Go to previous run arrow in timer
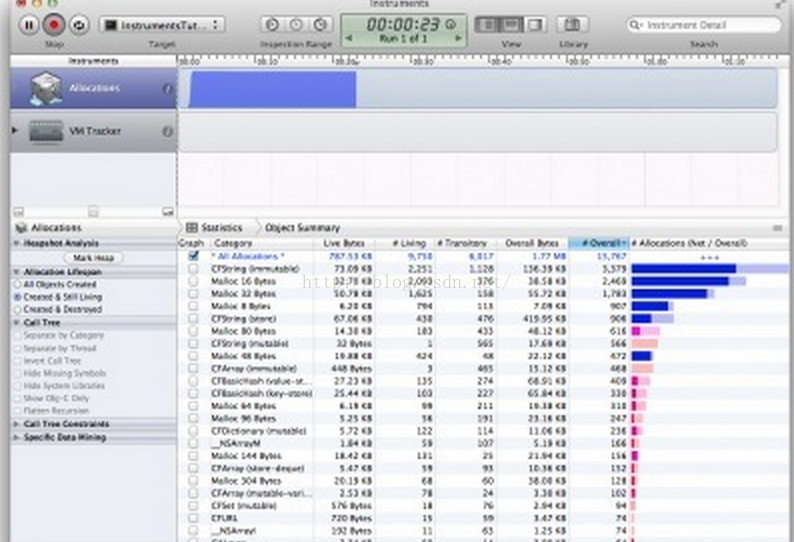Viewport: 794px width, 542px height. 348,38
